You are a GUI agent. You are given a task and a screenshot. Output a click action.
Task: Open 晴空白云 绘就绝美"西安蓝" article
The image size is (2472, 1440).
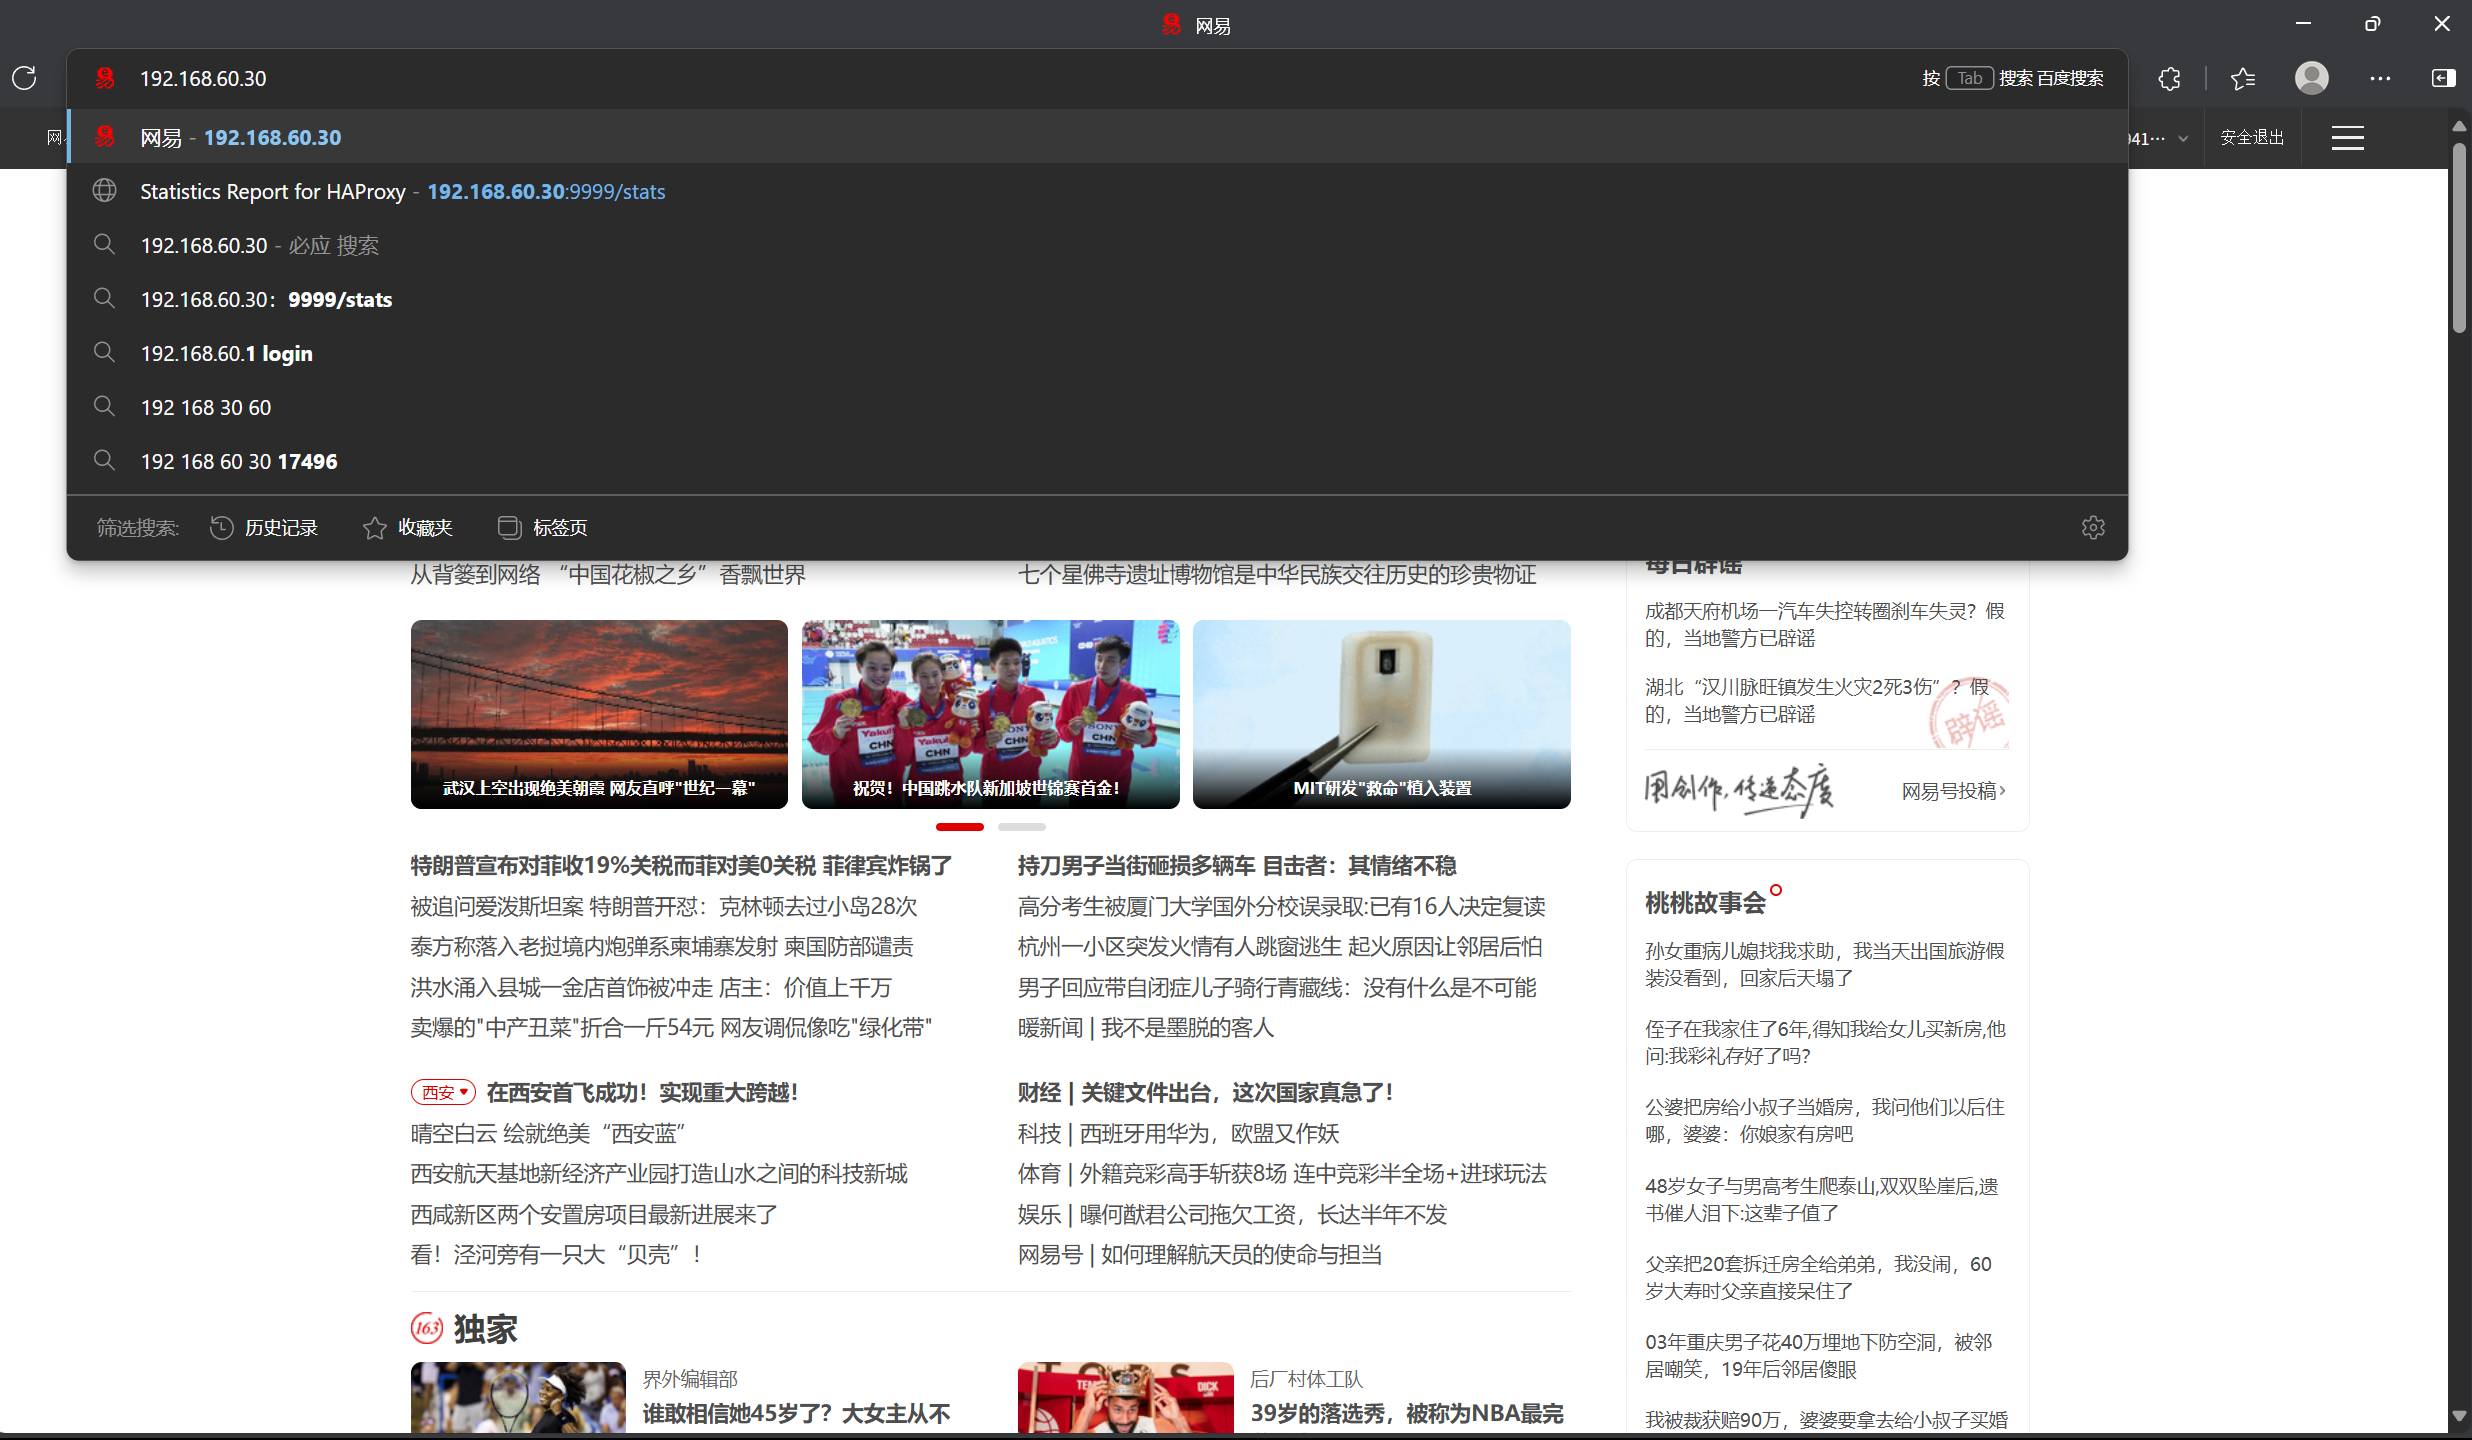tap(548, 1133)
